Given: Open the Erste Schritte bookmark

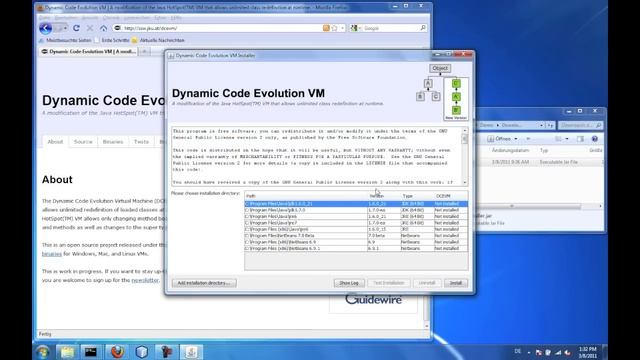Looking at the screenshot, I should tap(112, 40).
